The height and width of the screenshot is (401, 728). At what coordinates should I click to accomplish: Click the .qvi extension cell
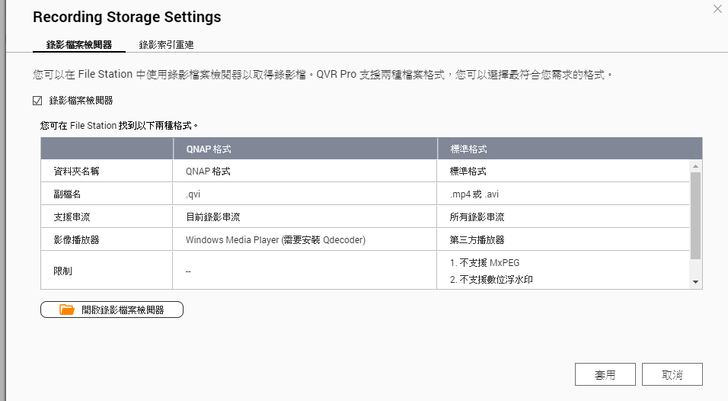point(194,194)
